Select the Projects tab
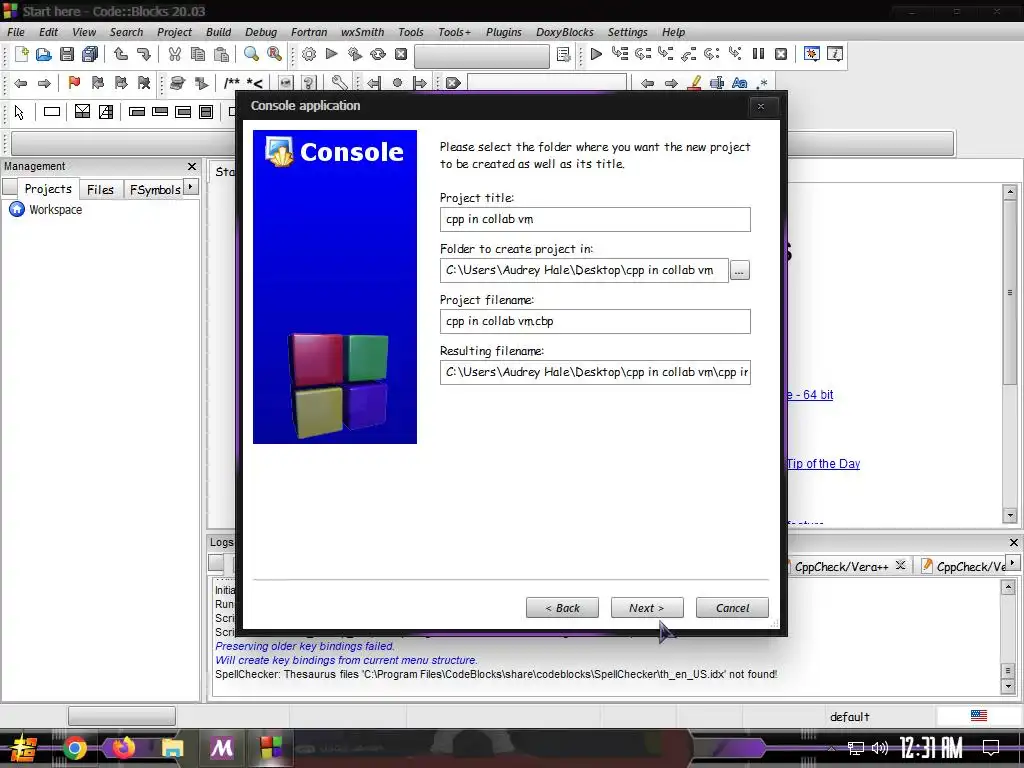The image size is (1024, 768). [x=48, y=189]
